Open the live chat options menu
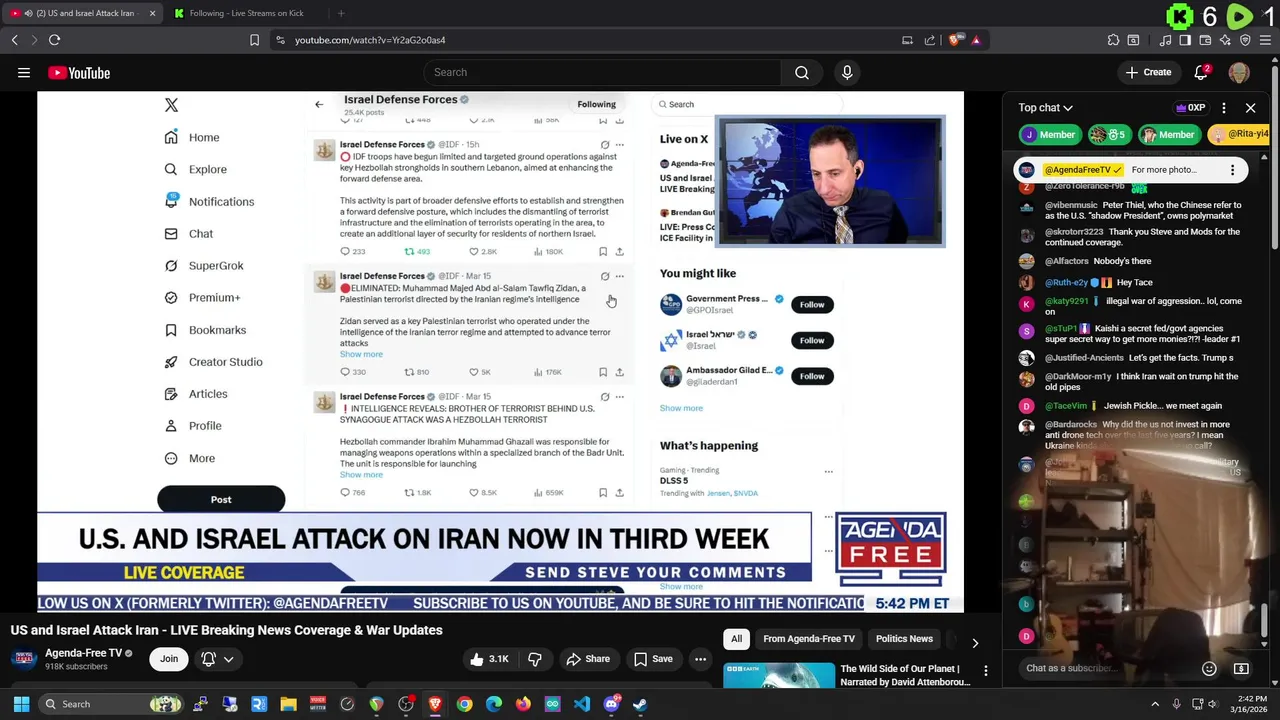The width and height of the screenshot is (1280, 720). coord(1224,108)
